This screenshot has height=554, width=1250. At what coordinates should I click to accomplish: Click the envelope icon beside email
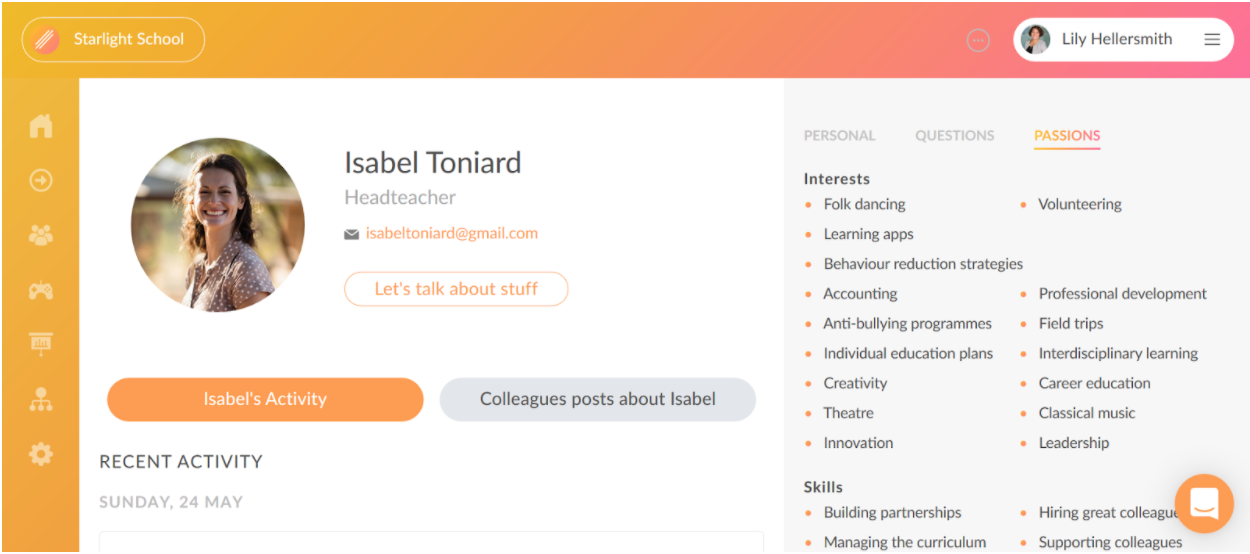point(351,234)
